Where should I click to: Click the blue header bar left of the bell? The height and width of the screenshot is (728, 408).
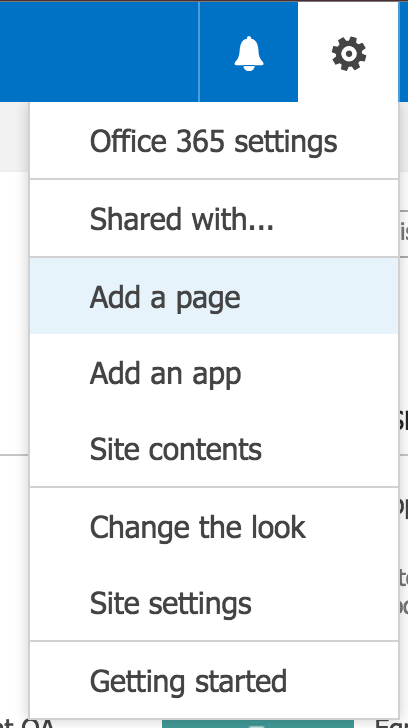click(99, 52)
